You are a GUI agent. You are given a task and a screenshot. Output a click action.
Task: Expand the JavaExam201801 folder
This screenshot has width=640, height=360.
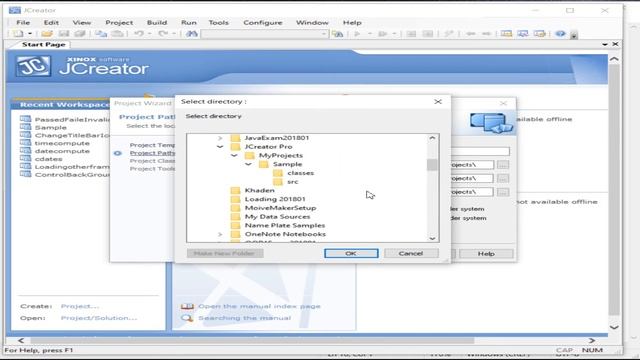coord(220,138)
